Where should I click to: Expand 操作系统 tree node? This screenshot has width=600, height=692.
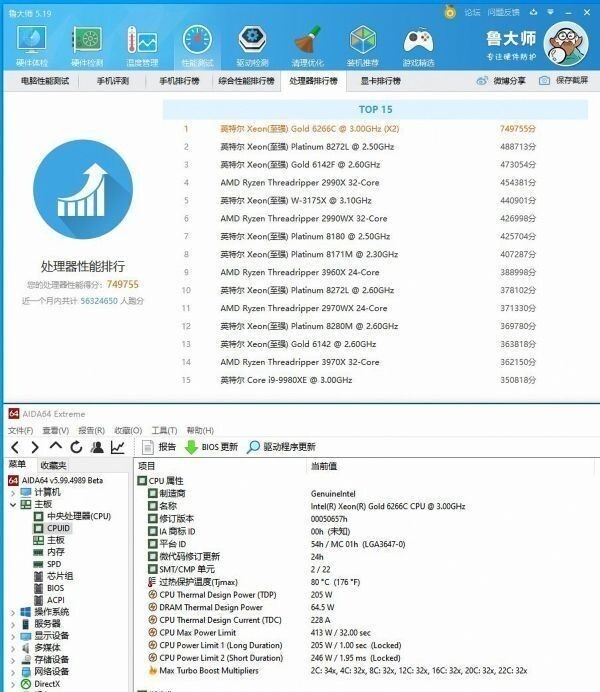[x=13, y=613]
